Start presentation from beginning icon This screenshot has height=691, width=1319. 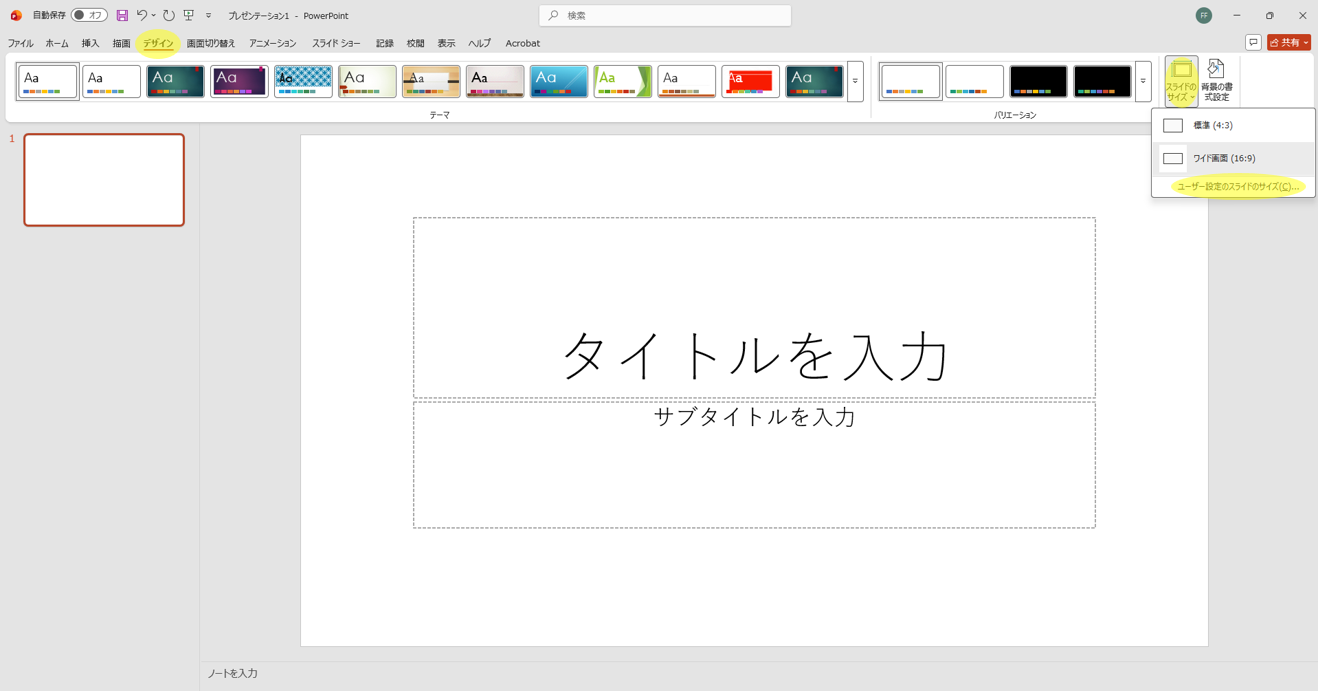click(188, 15)
